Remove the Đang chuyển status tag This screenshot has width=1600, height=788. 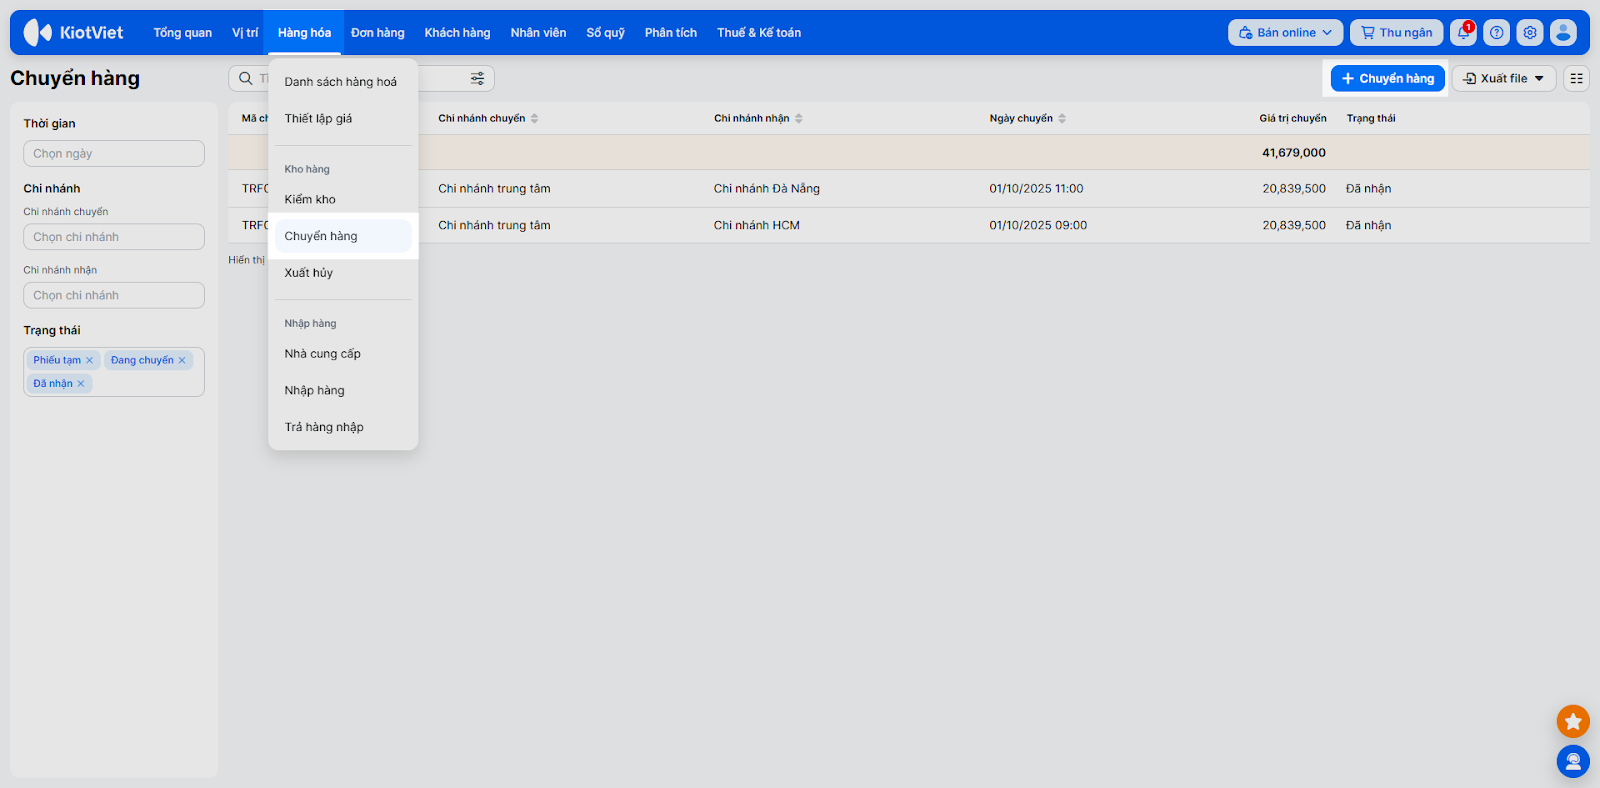182,360
